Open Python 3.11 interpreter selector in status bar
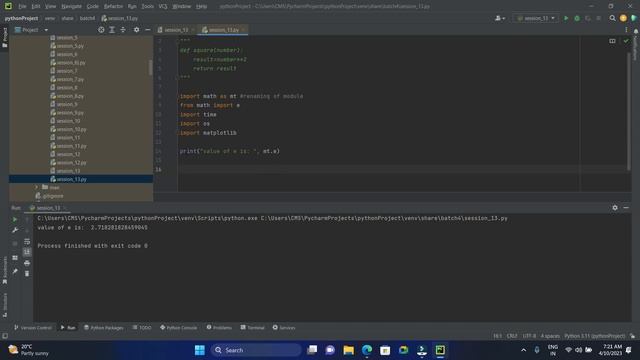 (594, 336)
